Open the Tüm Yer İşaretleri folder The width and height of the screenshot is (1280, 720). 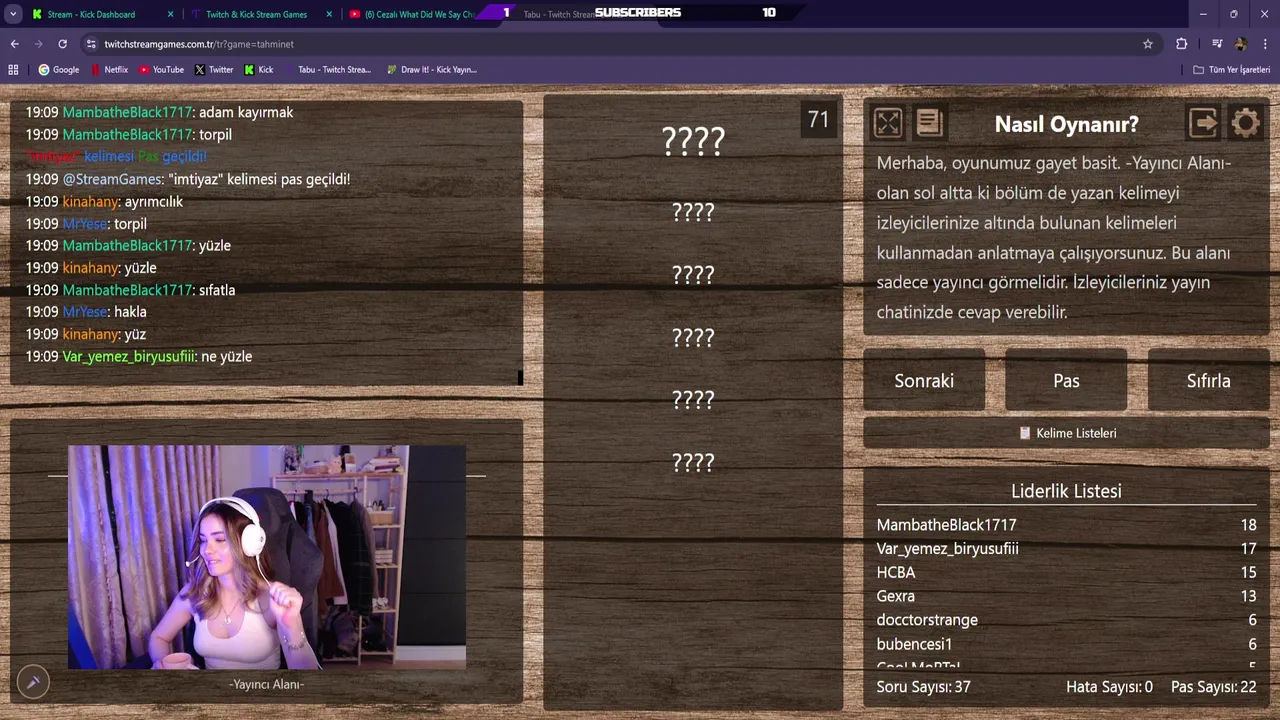(x=1232, y=70)
